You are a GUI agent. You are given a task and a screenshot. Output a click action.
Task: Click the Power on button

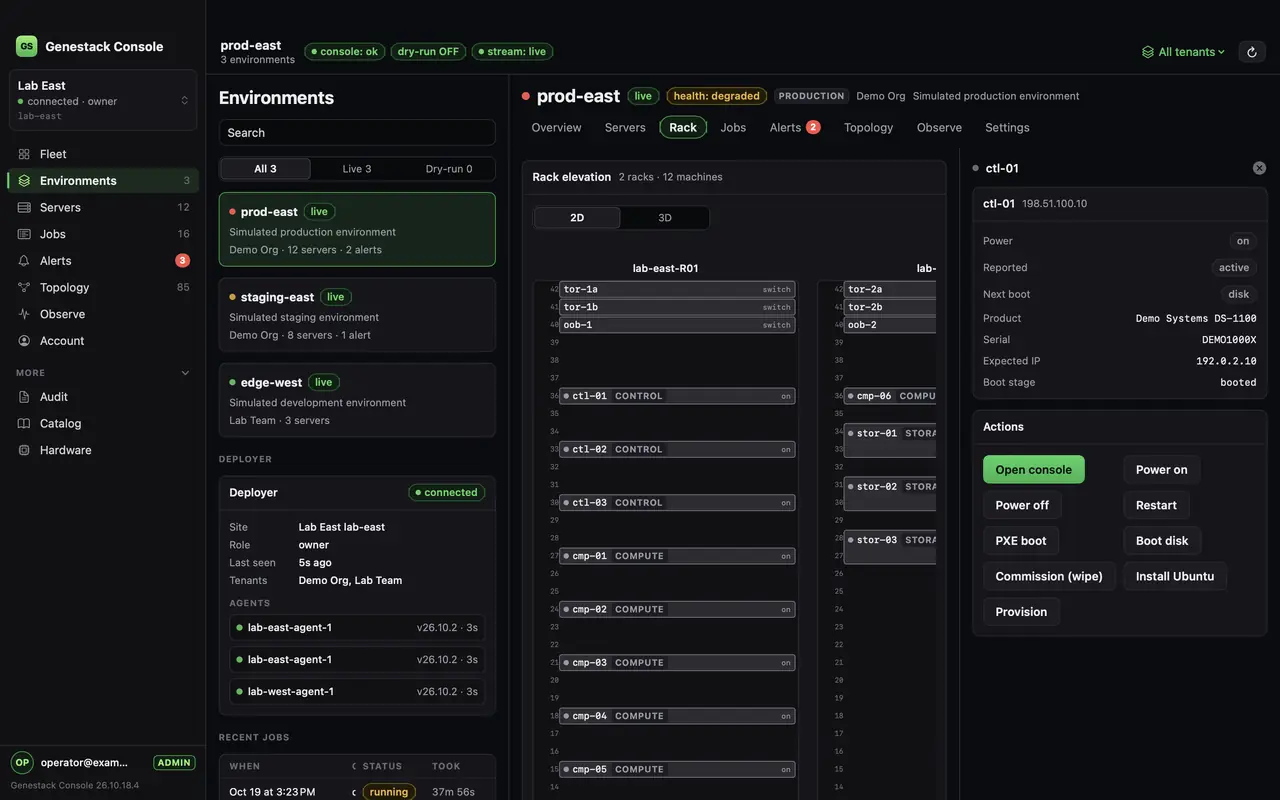pyautogui.click(x=1161, y=470)
